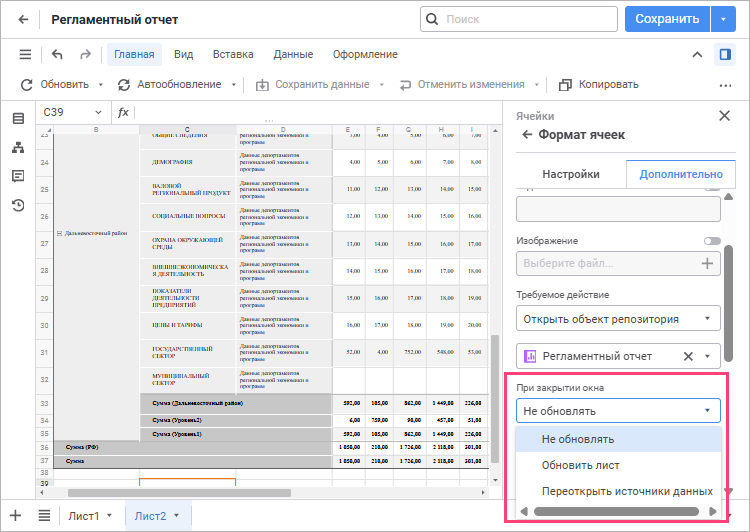The height and width of the screenshot is (532, 750).
Task: Switch to the Данные ribbon tab
Action: click(293, 55)
